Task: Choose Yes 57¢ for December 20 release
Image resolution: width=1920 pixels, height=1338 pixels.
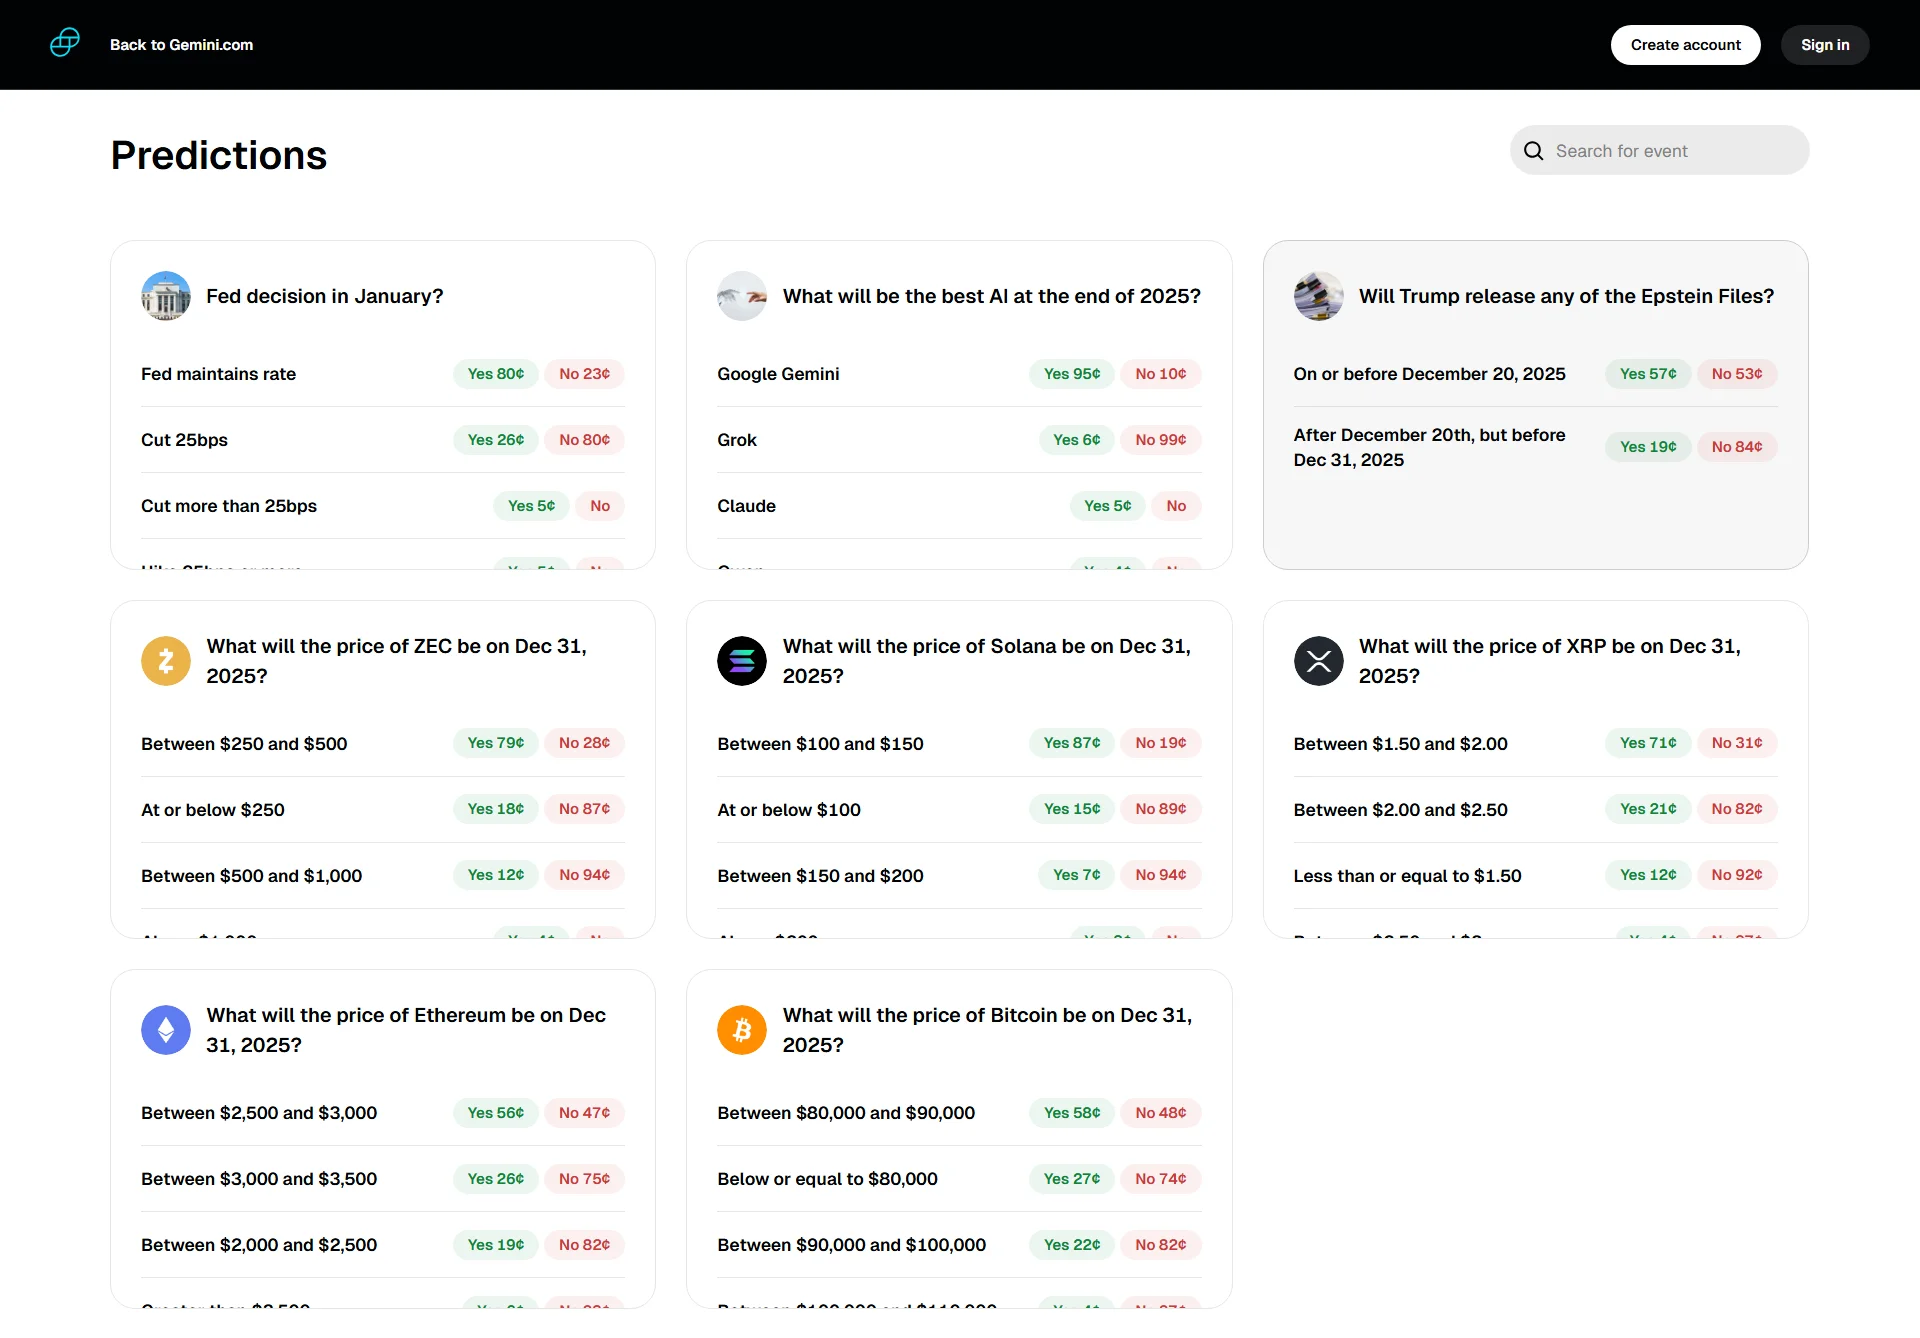Action: (x=1648, y=374)
